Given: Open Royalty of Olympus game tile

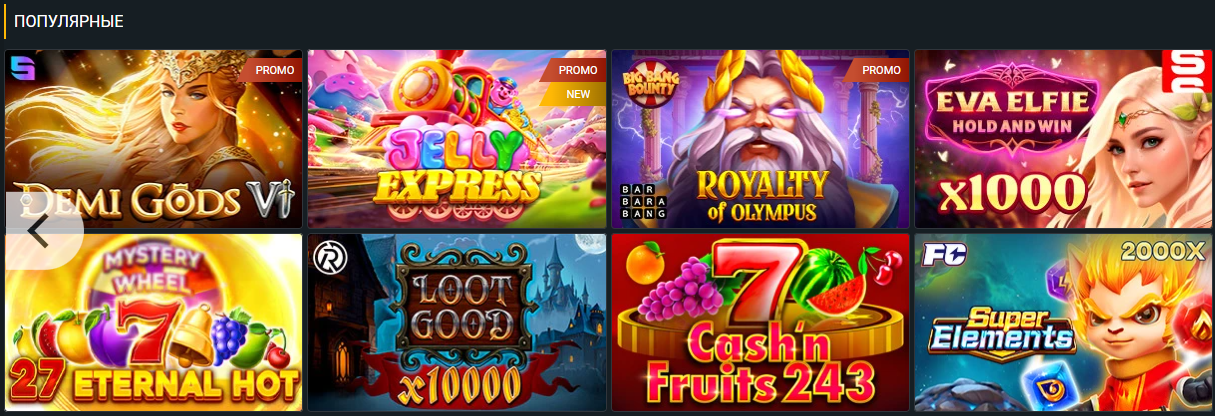Looking at the screenshot, I should pos(760,138).
